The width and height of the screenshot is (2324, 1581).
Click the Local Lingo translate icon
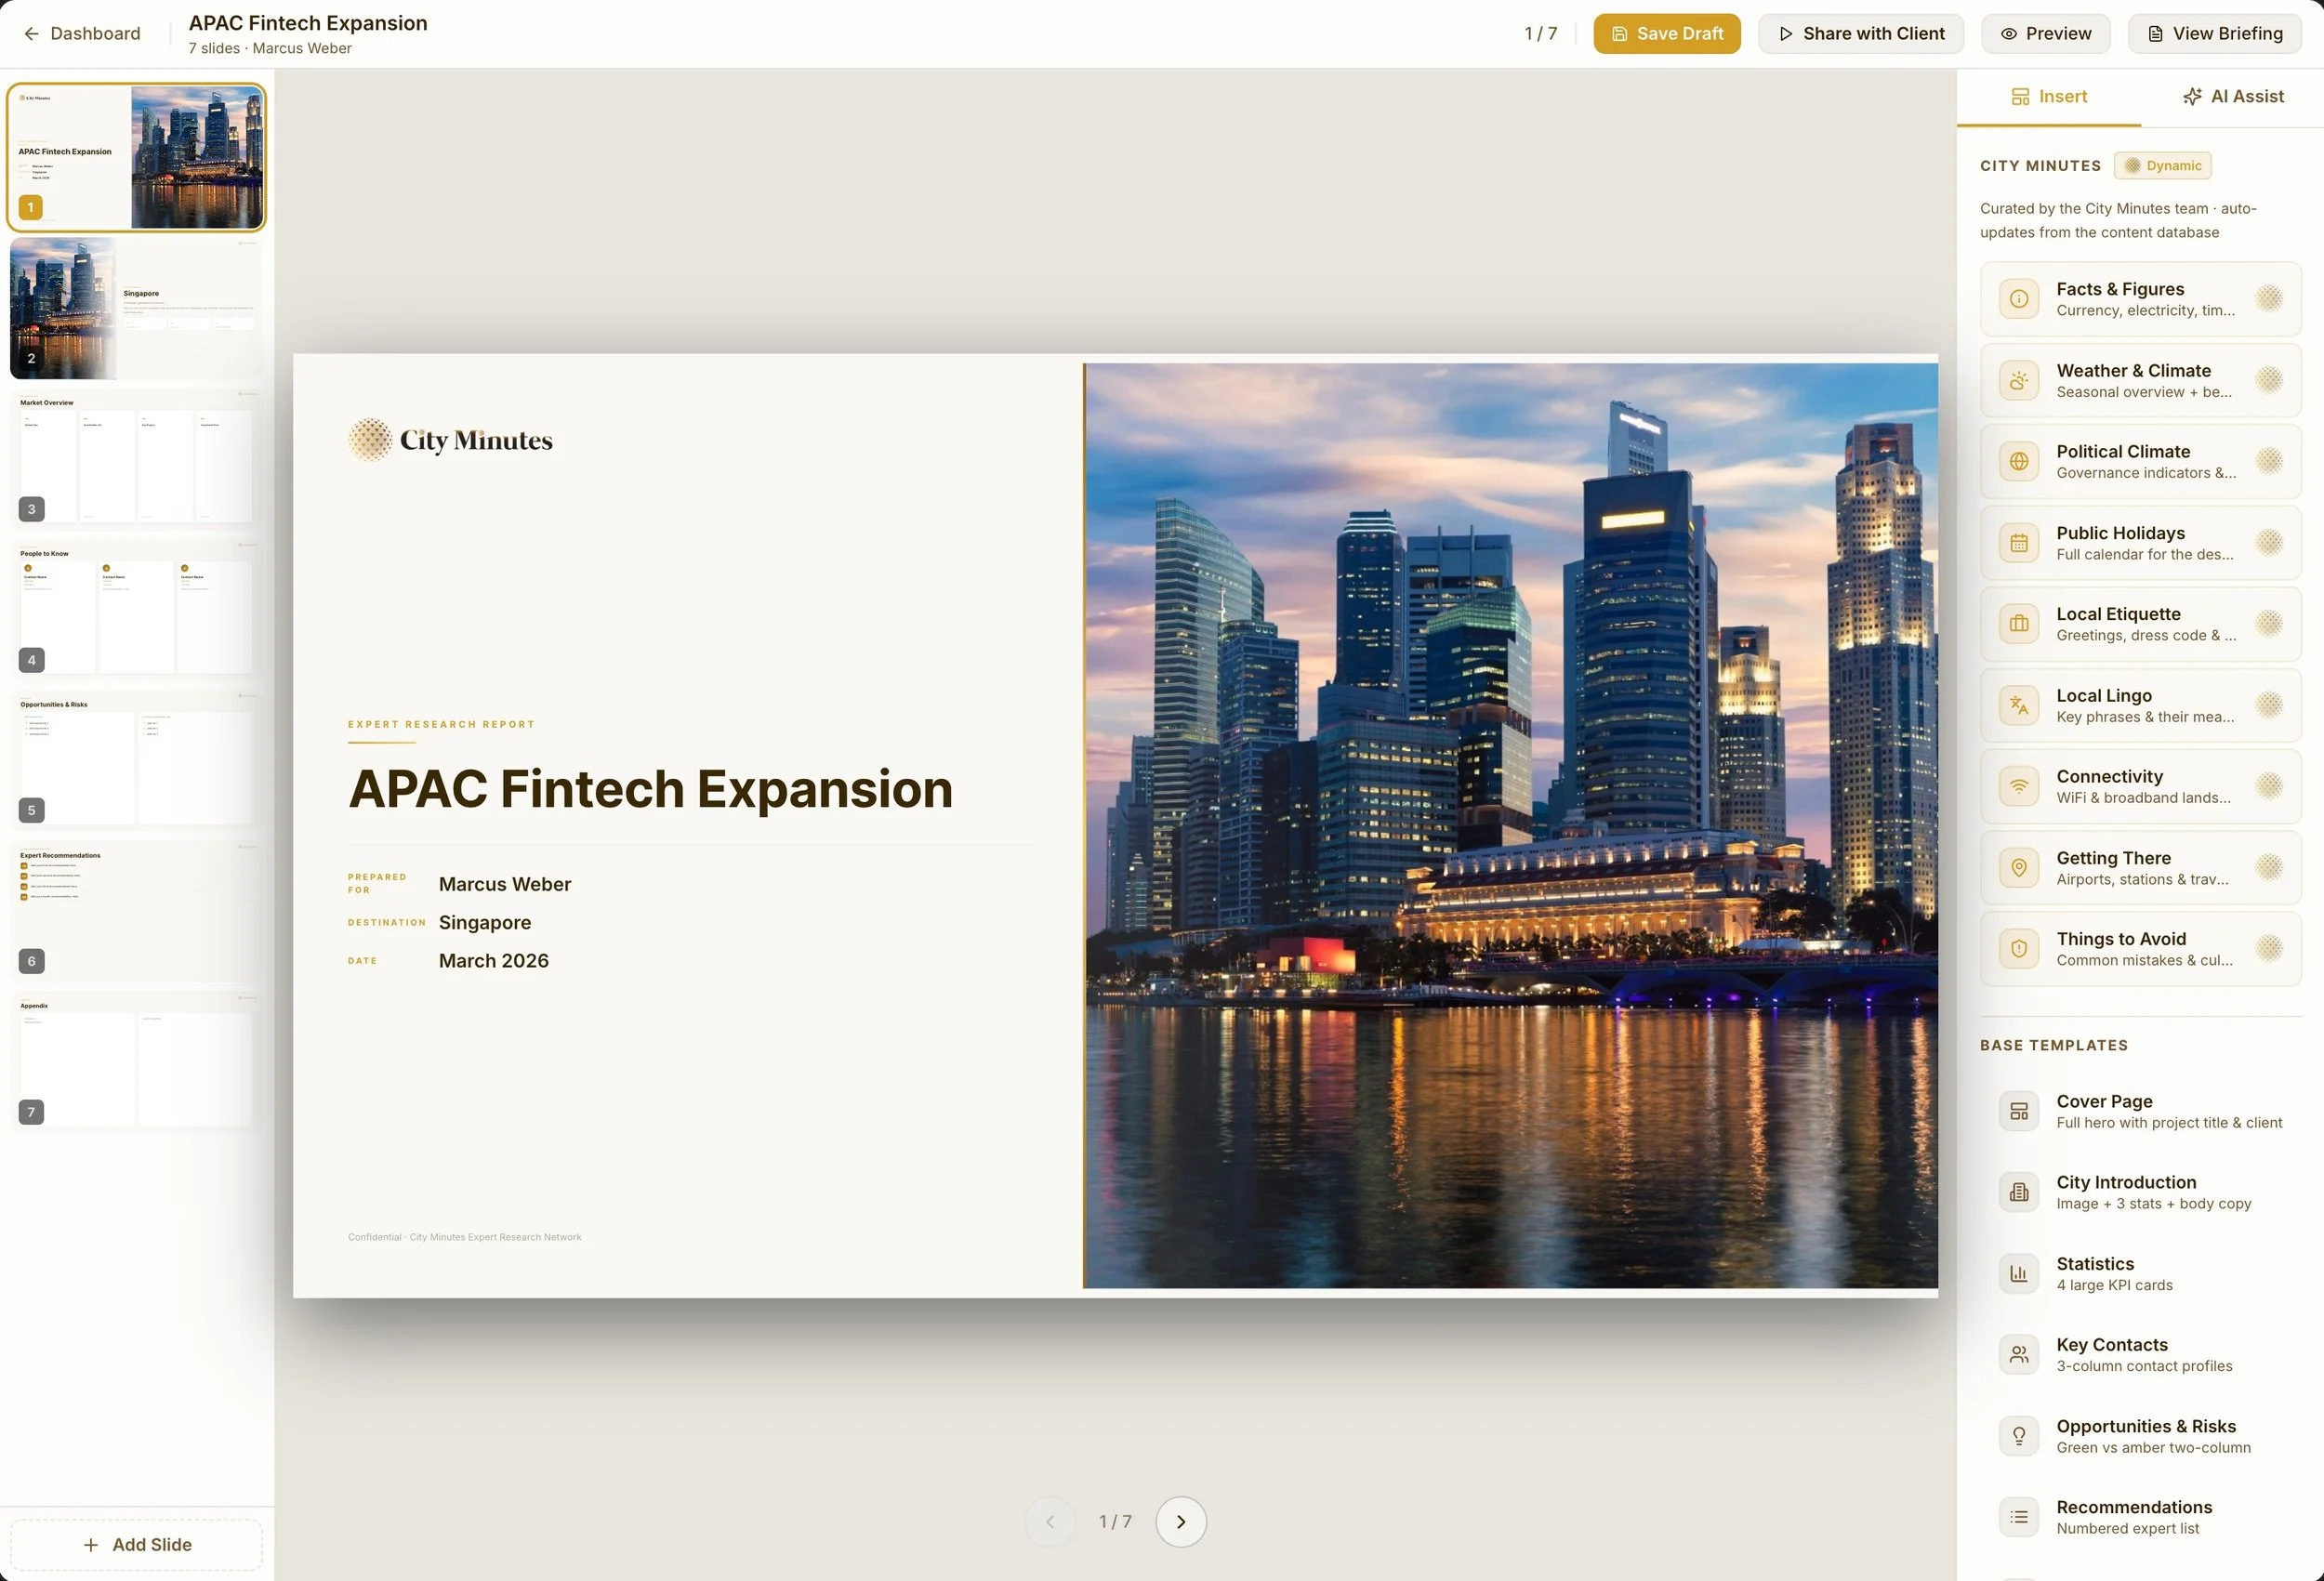(2018, 706)
